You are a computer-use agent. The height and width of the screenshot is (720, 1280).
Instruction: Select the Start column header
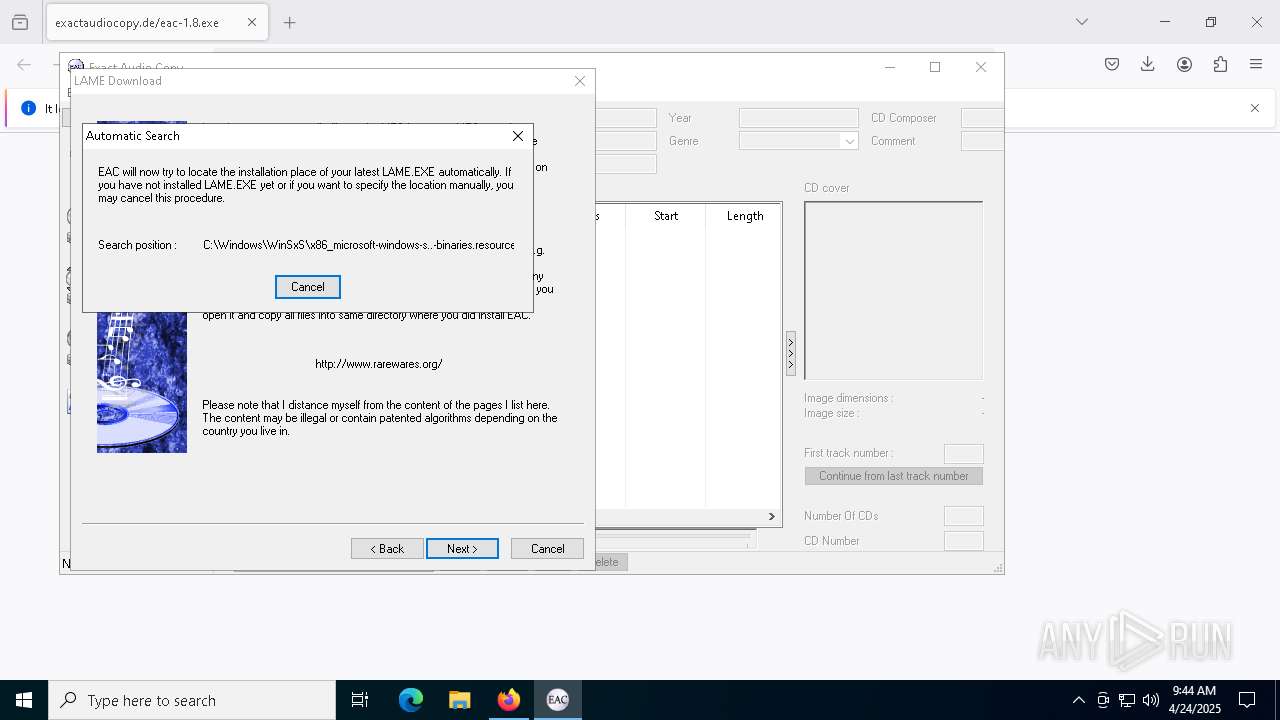tap(666, 216)
